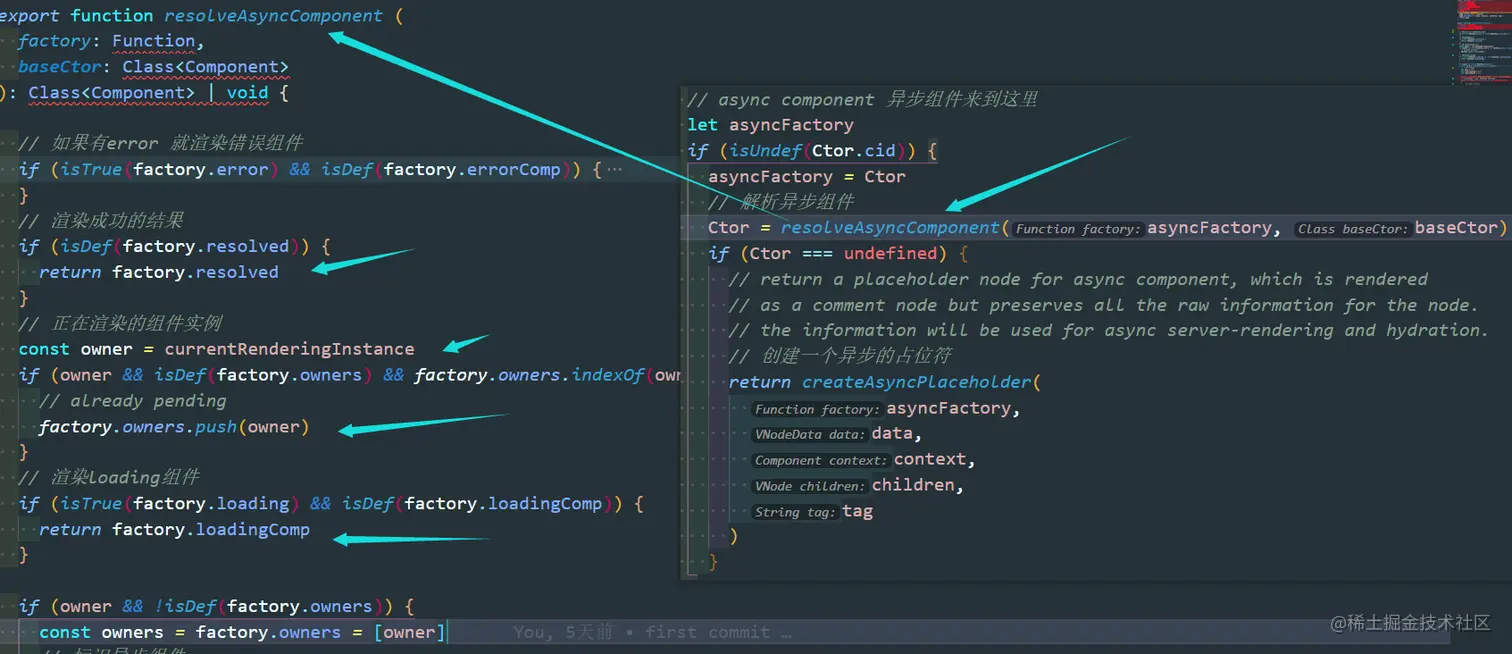This screenshot has height=654, width=1512.
Task: Click factory.resolved in the return statement
Action: point(195,272)
